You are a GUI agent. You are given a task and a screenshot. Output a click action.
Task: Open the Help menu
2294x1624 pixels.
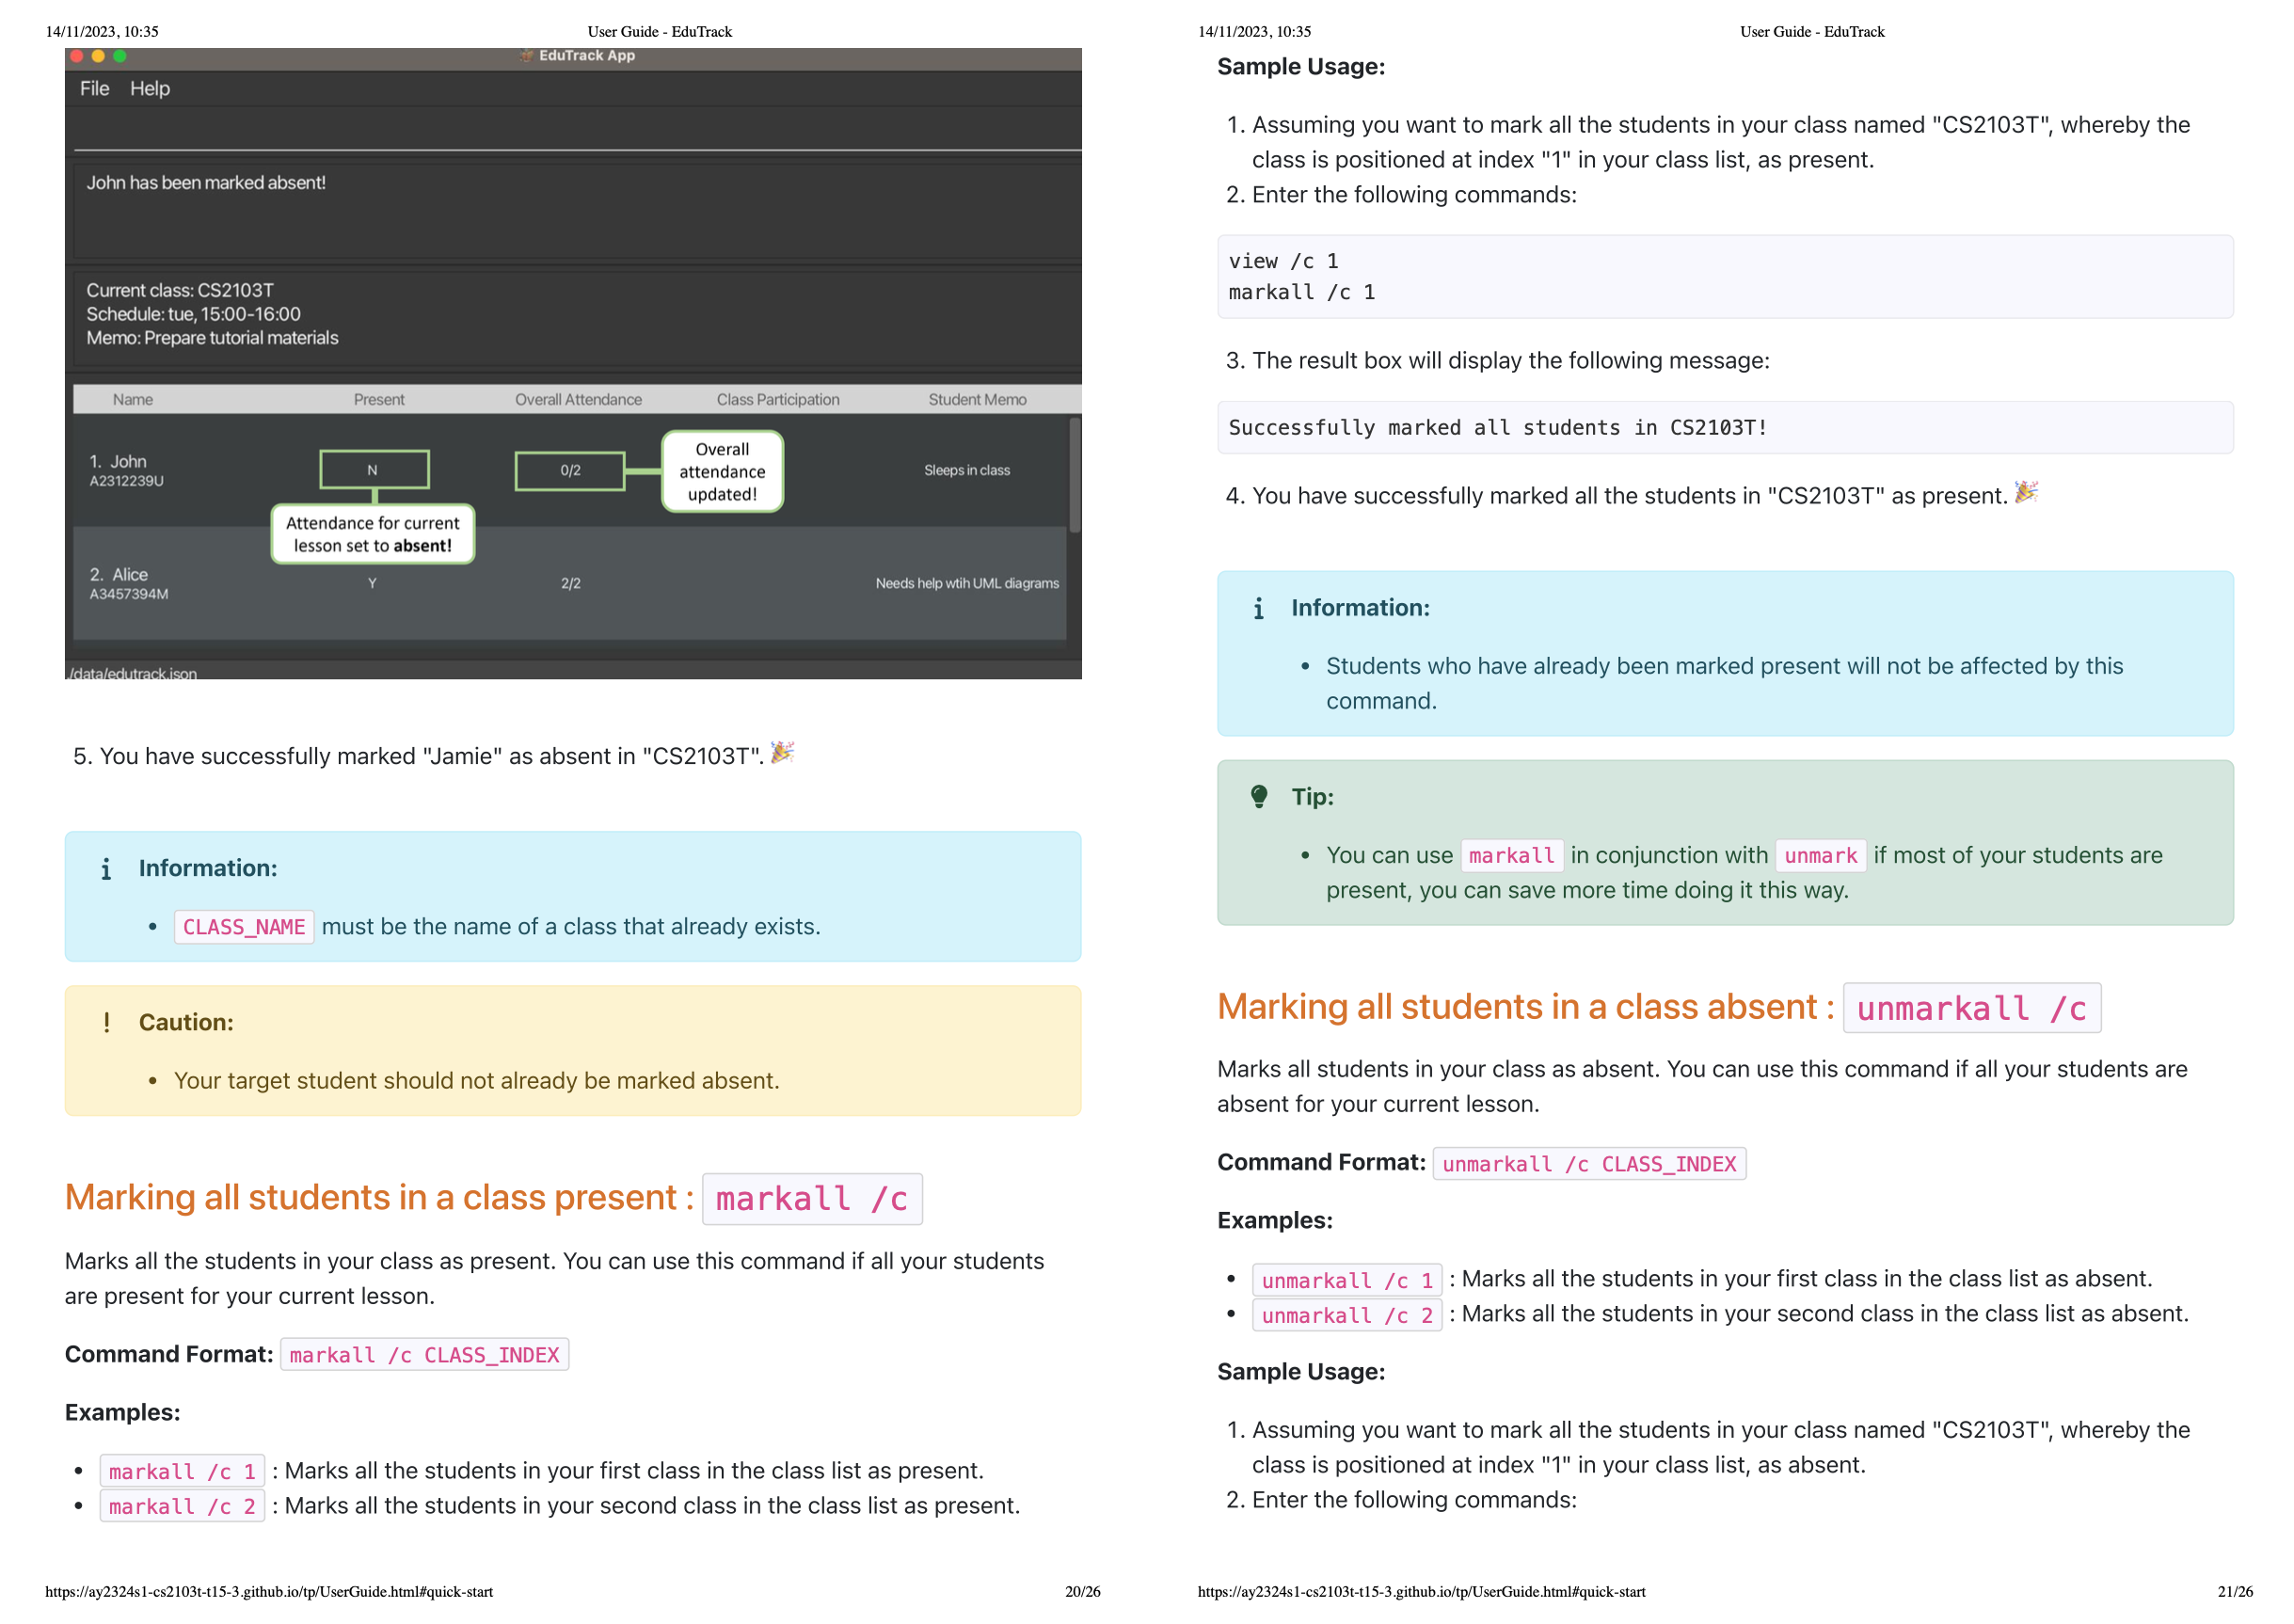point(150,88)
